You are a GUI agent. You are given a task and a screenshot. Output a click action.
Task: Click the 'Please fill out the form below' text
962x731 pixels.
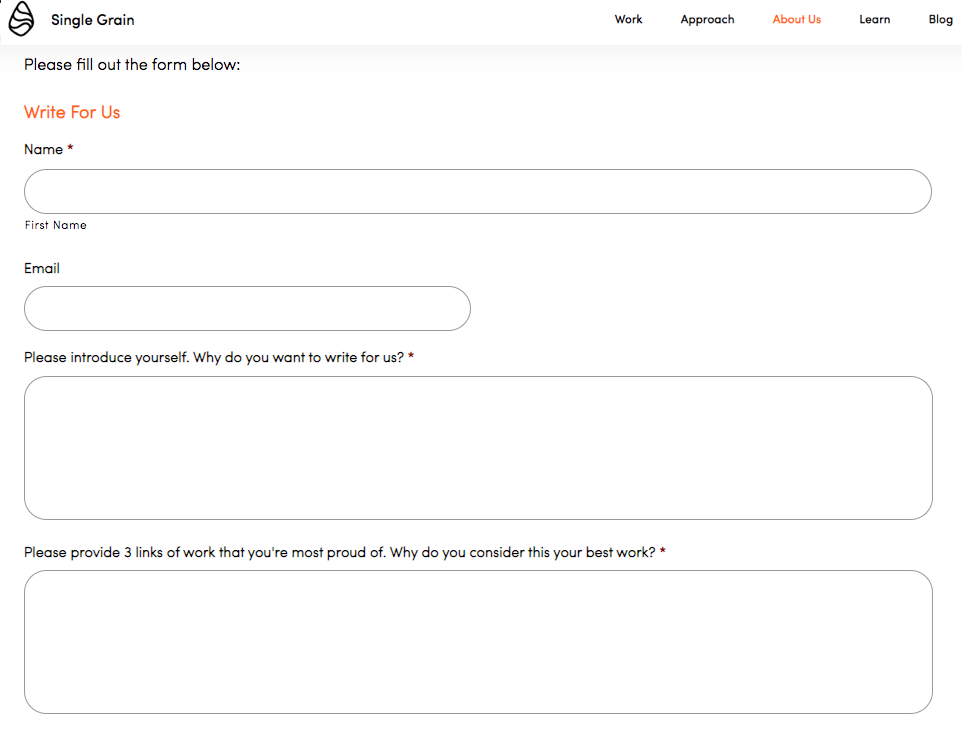[x=132, y=65]
